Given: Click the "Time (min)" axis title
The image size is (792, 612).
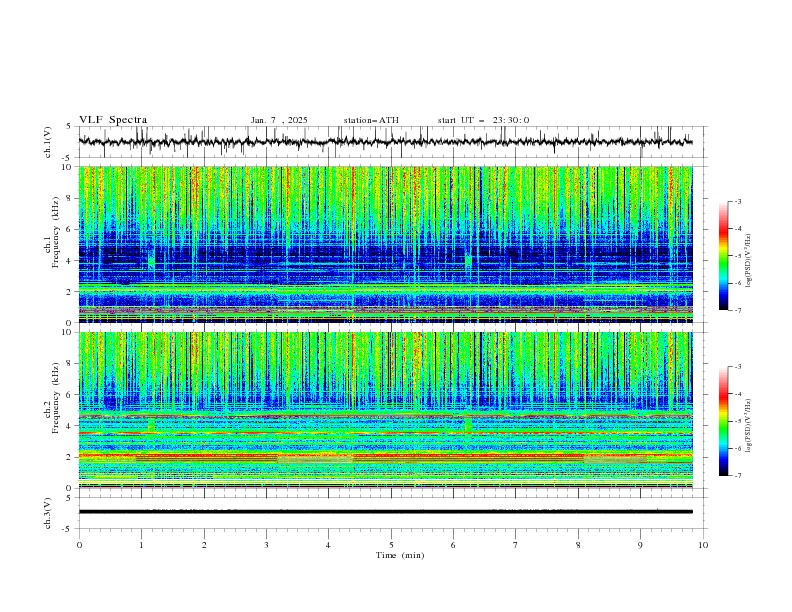Looking at the screenshot, I should tap(400, 555).
